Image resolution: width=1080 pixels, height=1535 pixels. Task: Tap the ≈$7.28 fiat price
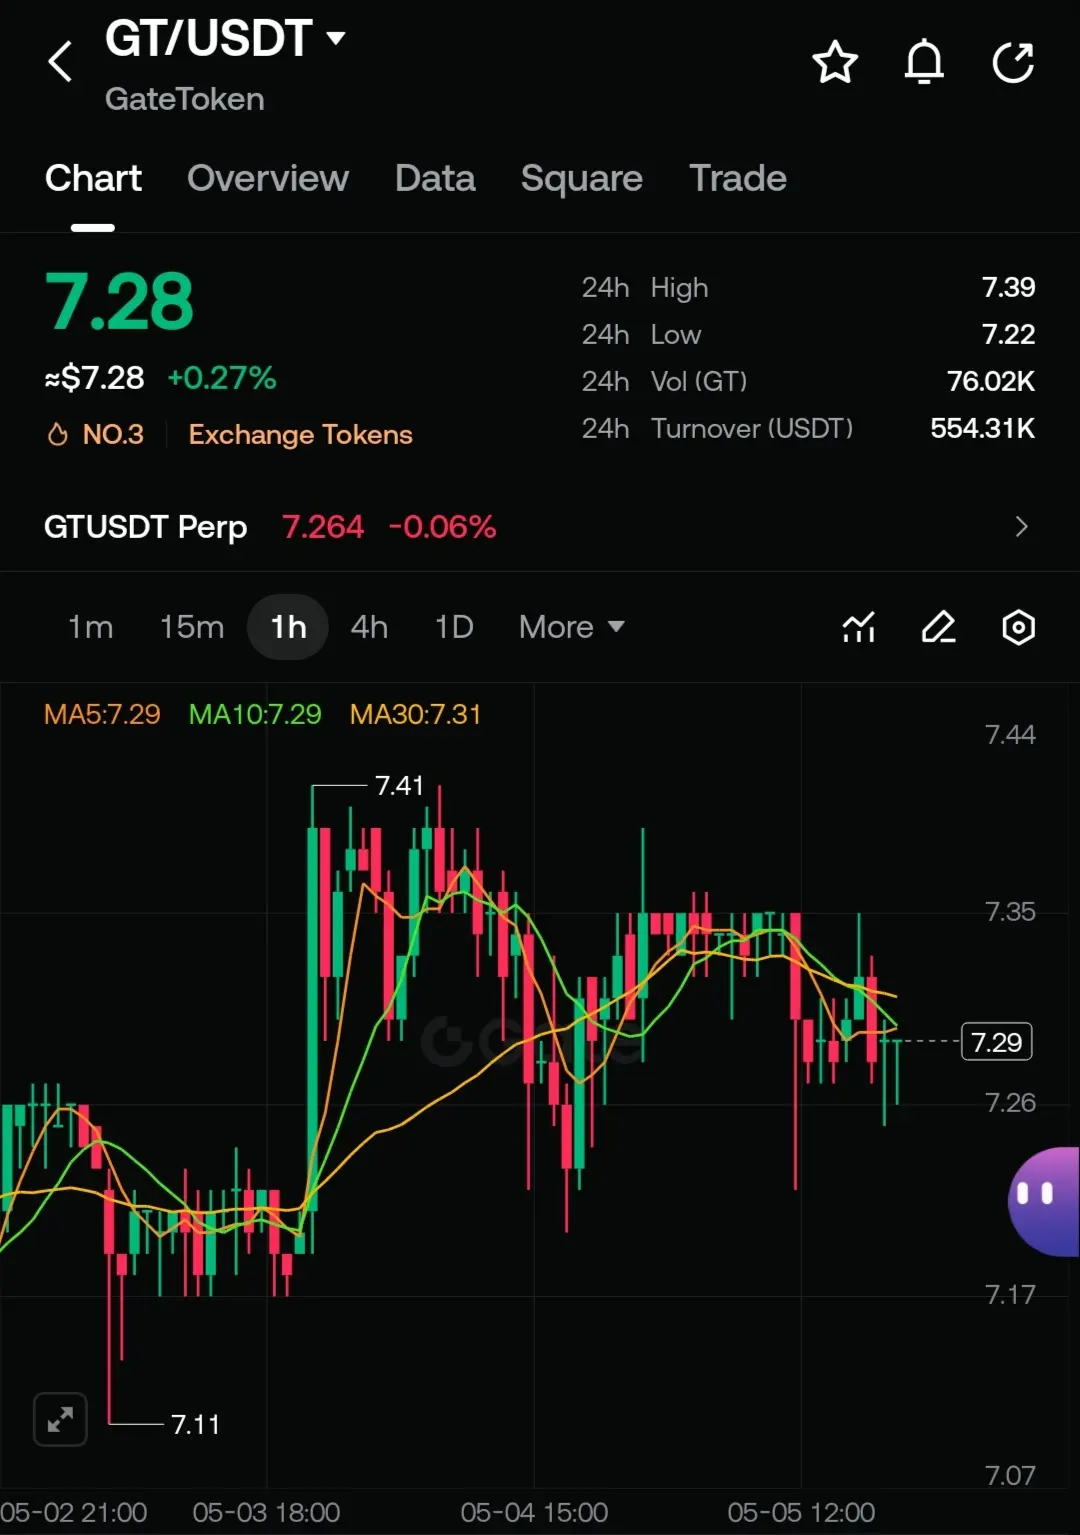(x=95, y=378)
